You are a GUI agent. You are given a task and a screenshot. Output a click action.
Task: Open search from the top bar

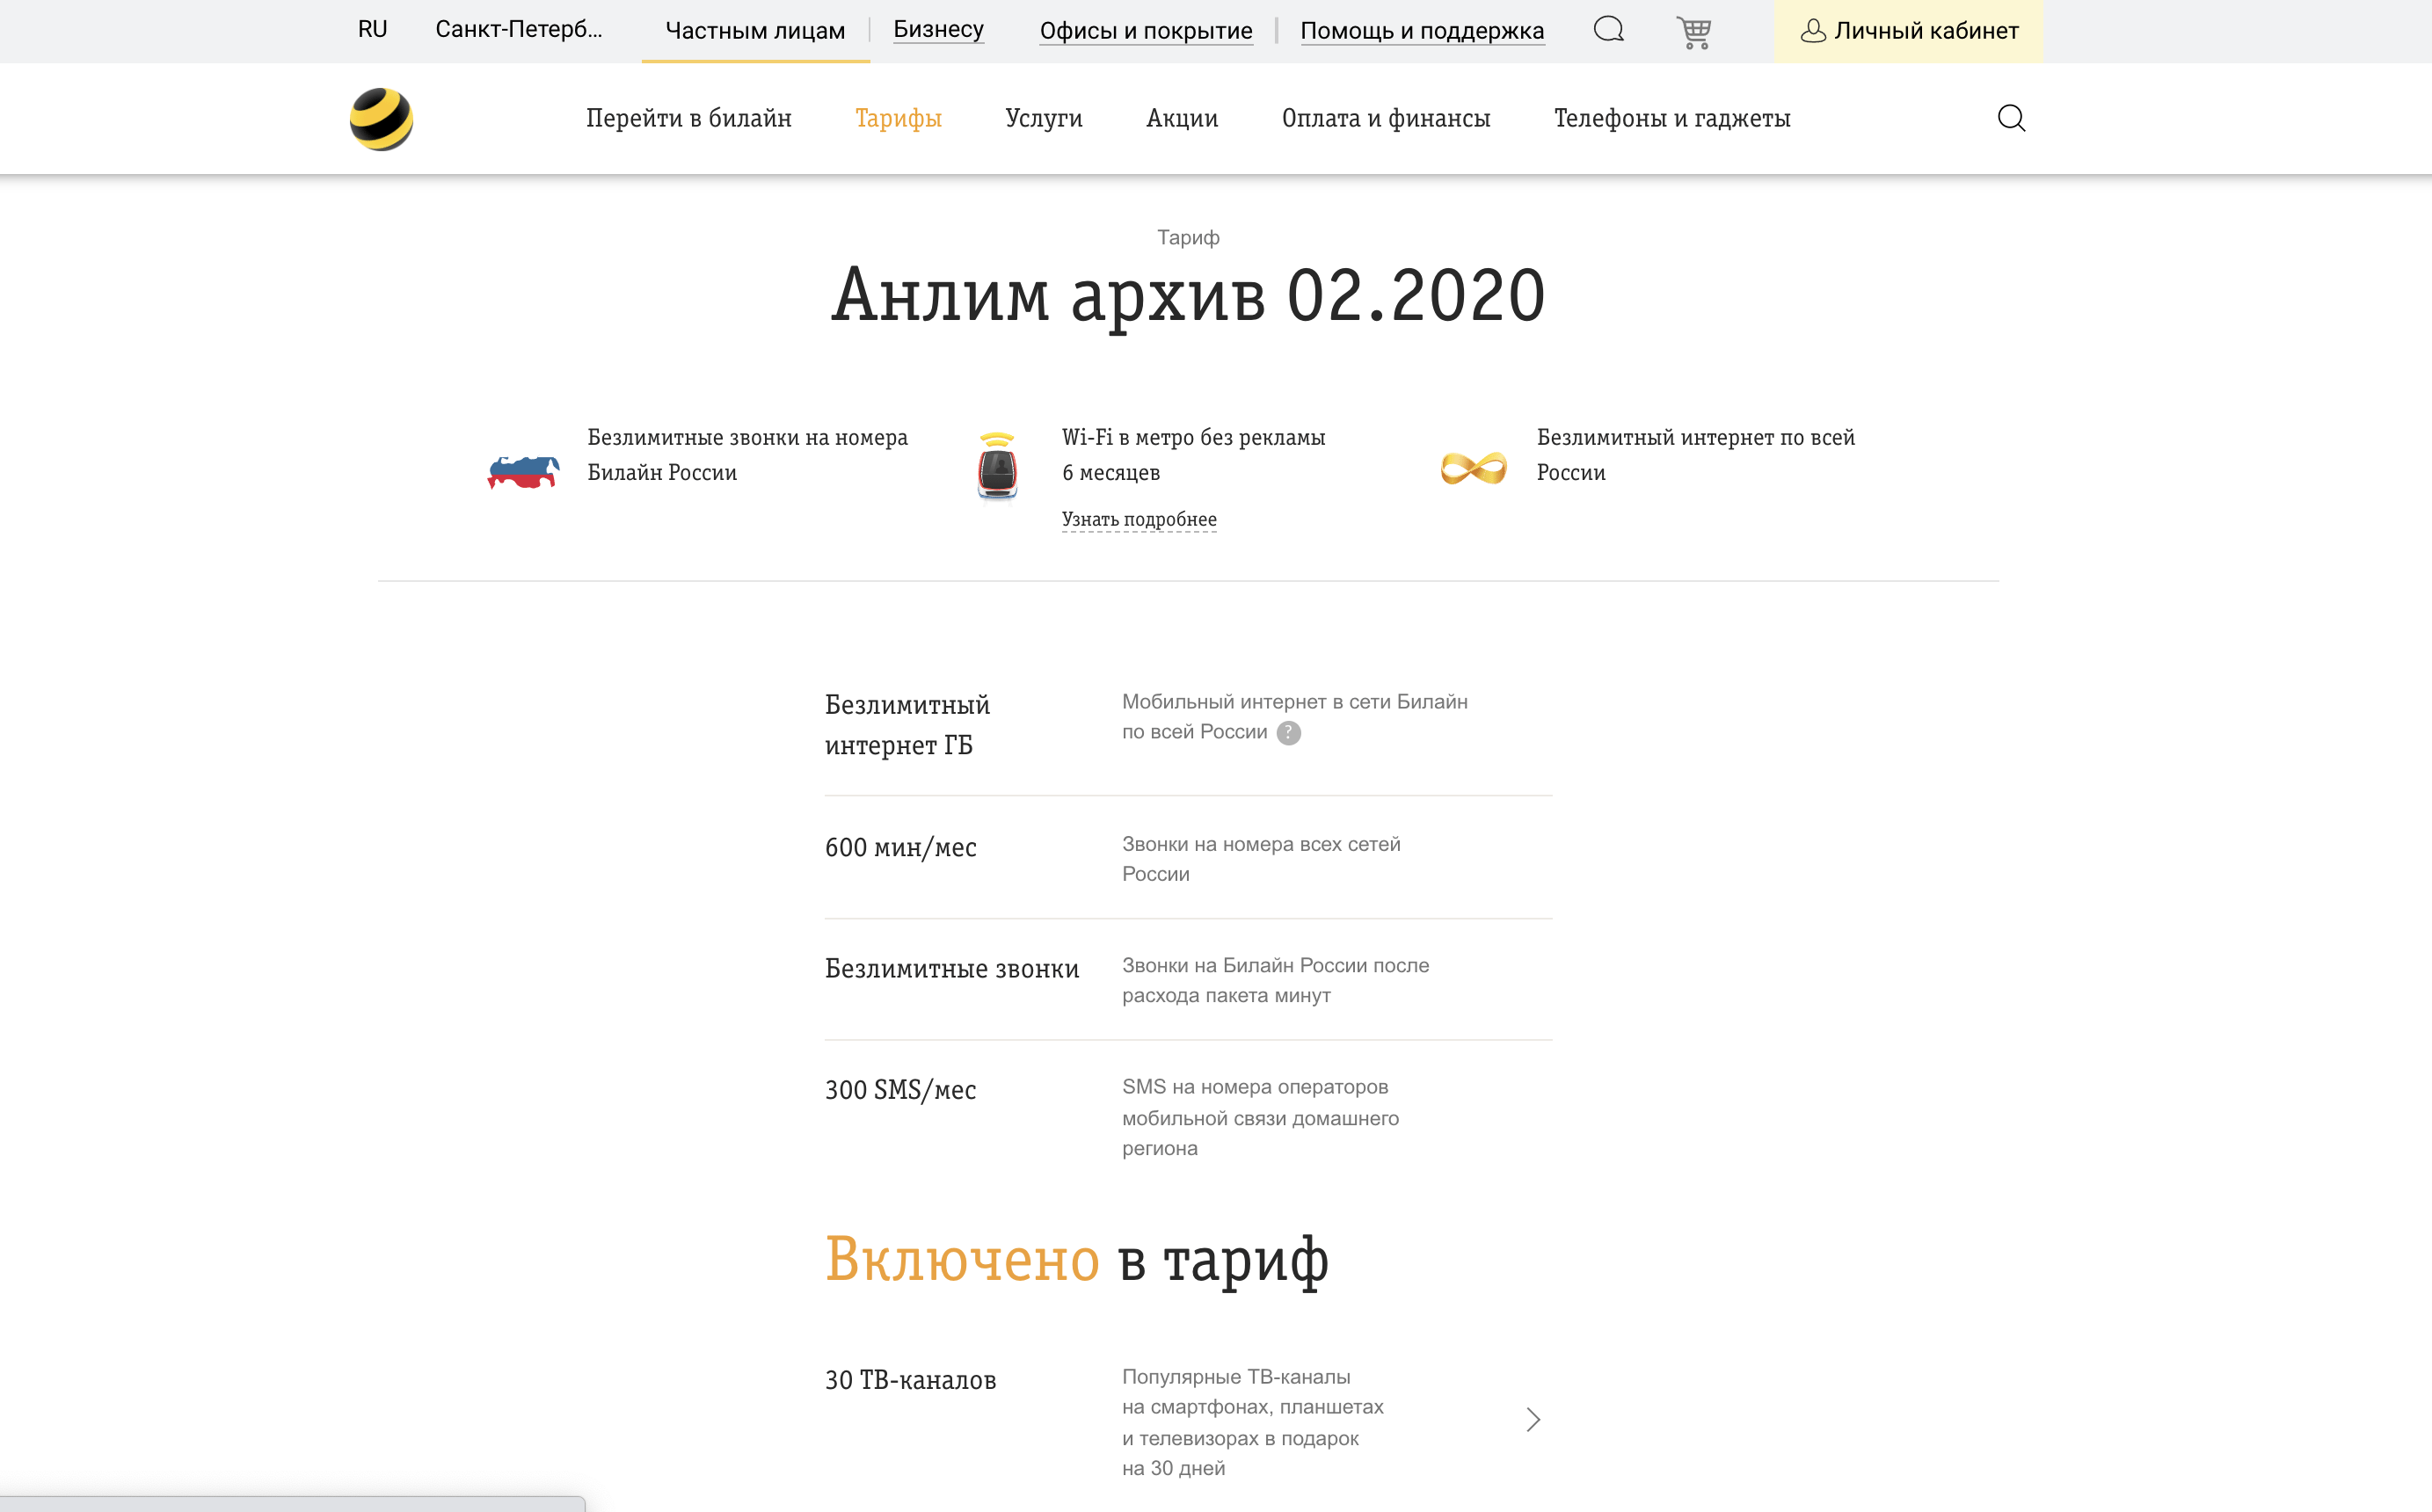tap(1609, 30)
